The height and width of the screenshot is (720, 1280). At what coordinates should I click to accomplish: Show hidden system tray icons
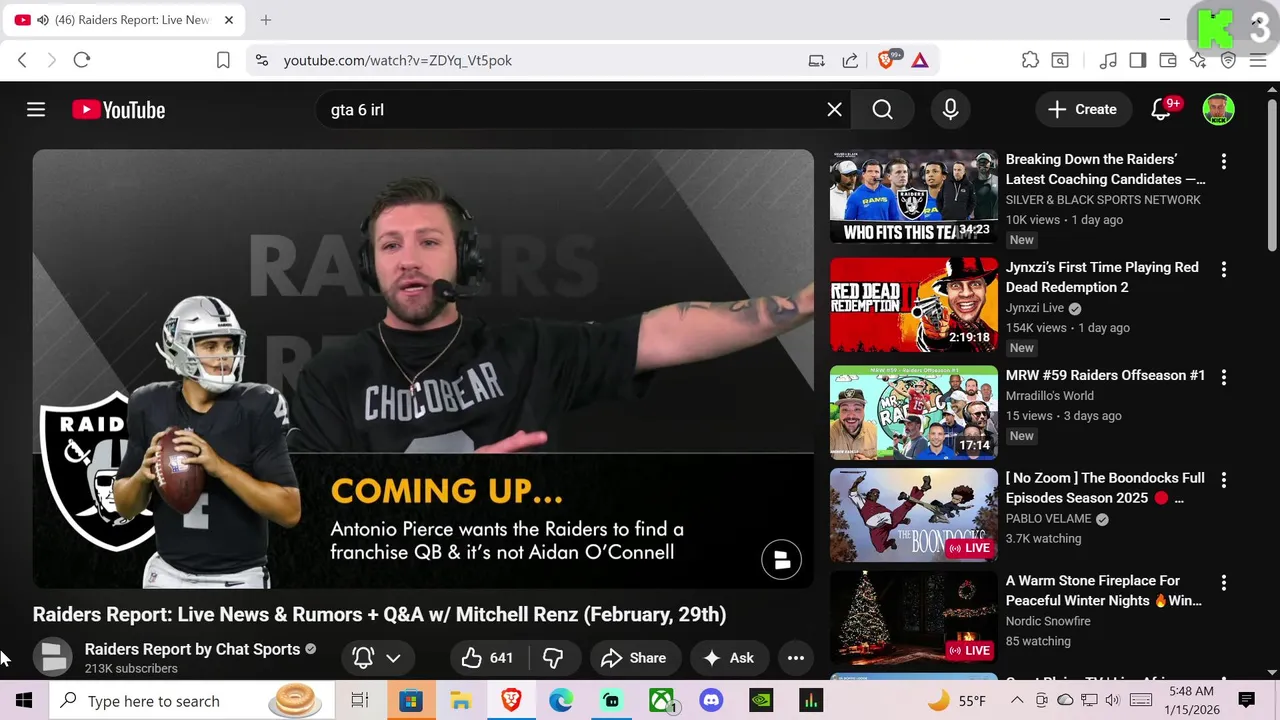point(1016,700)
